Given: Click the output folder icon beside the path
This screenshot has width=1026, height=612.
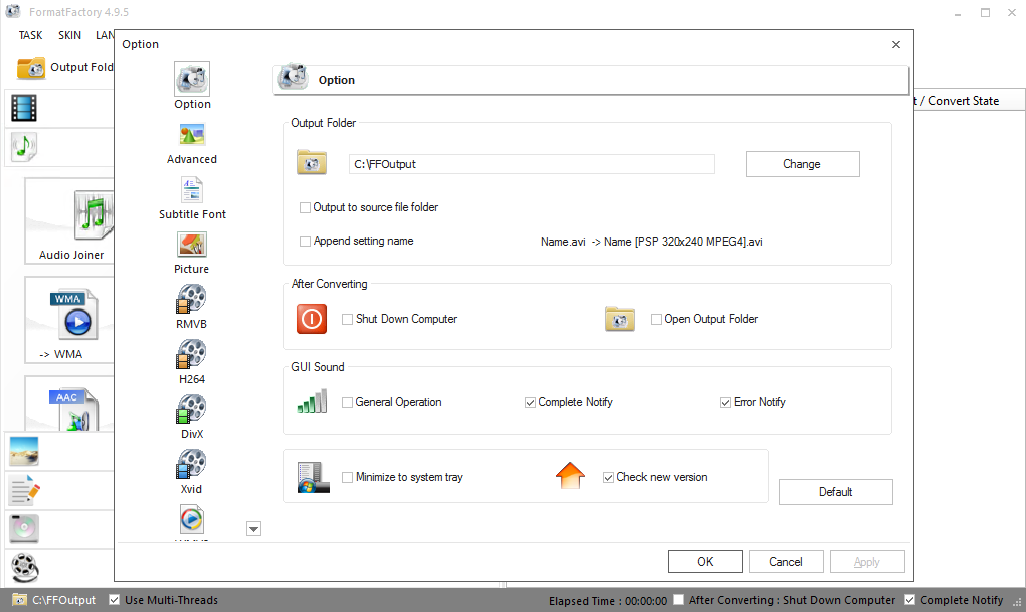Looking at the screenshot, I should pyautogui.click(x=312, y=162).
